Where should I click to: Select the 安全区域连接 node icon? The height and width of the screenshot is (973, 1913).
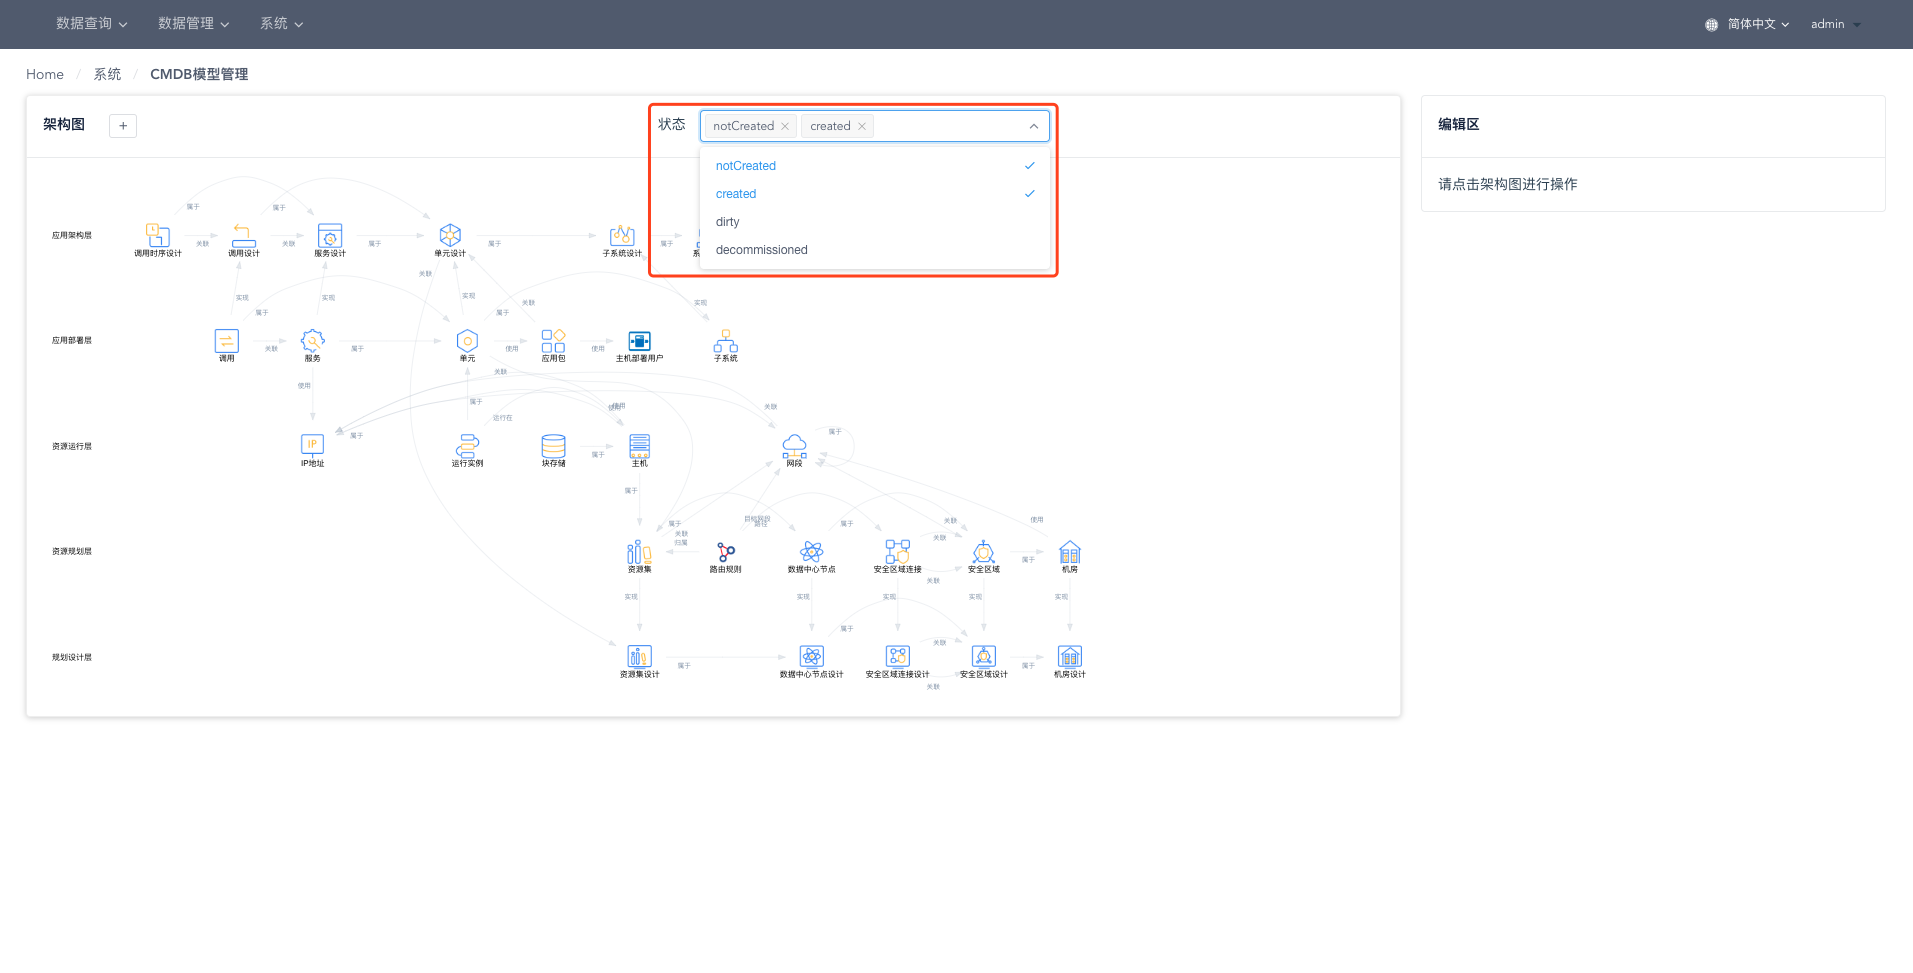[x=897, y=551]
